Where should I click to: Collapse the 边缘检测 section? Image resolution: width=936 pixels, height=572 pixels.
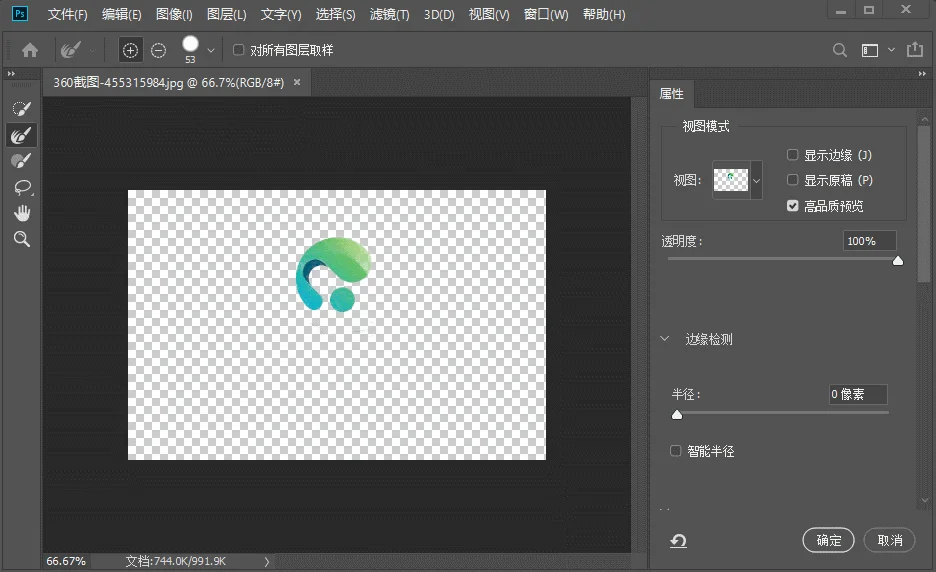point(664,339)
